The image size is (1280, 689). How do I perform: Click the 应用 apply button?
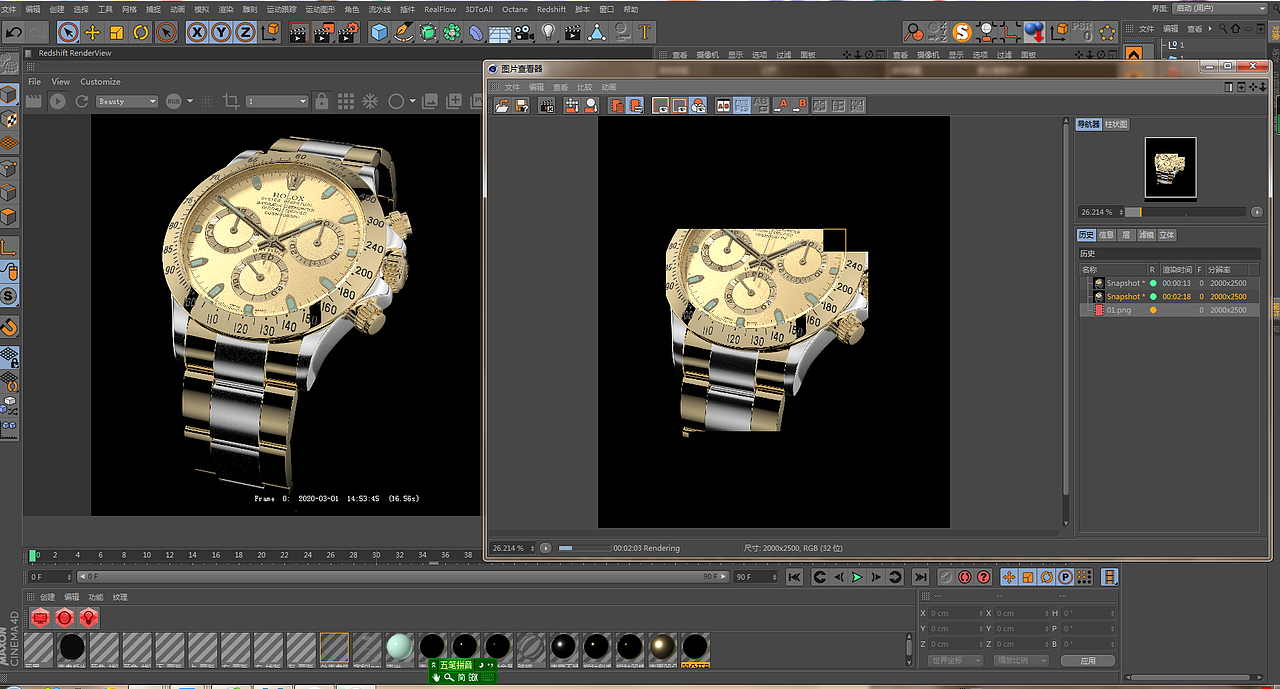point(1088,660)
